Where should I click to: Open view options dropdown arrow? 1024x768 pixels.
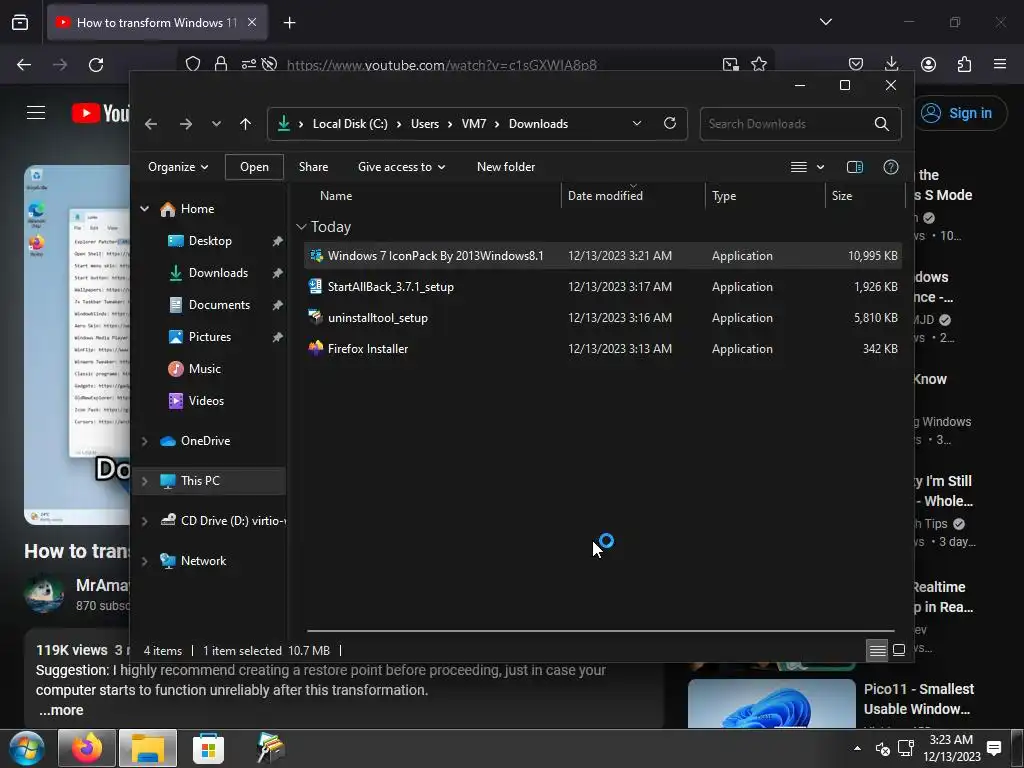pos(820,167)
